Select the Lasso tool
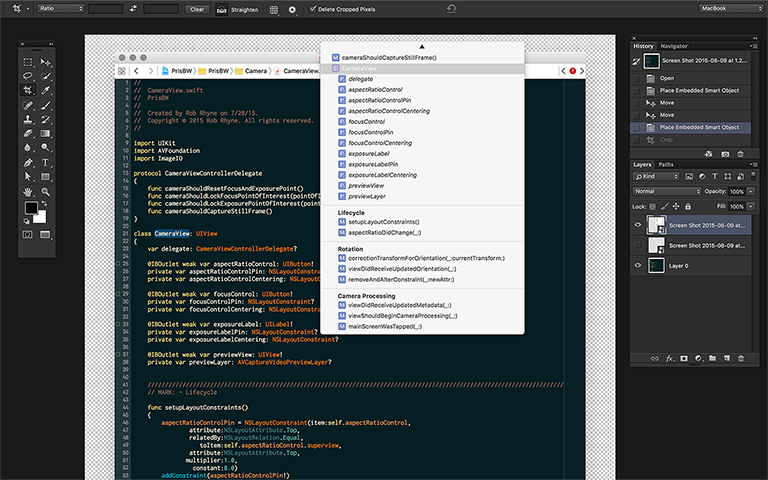 pos(28,76)
